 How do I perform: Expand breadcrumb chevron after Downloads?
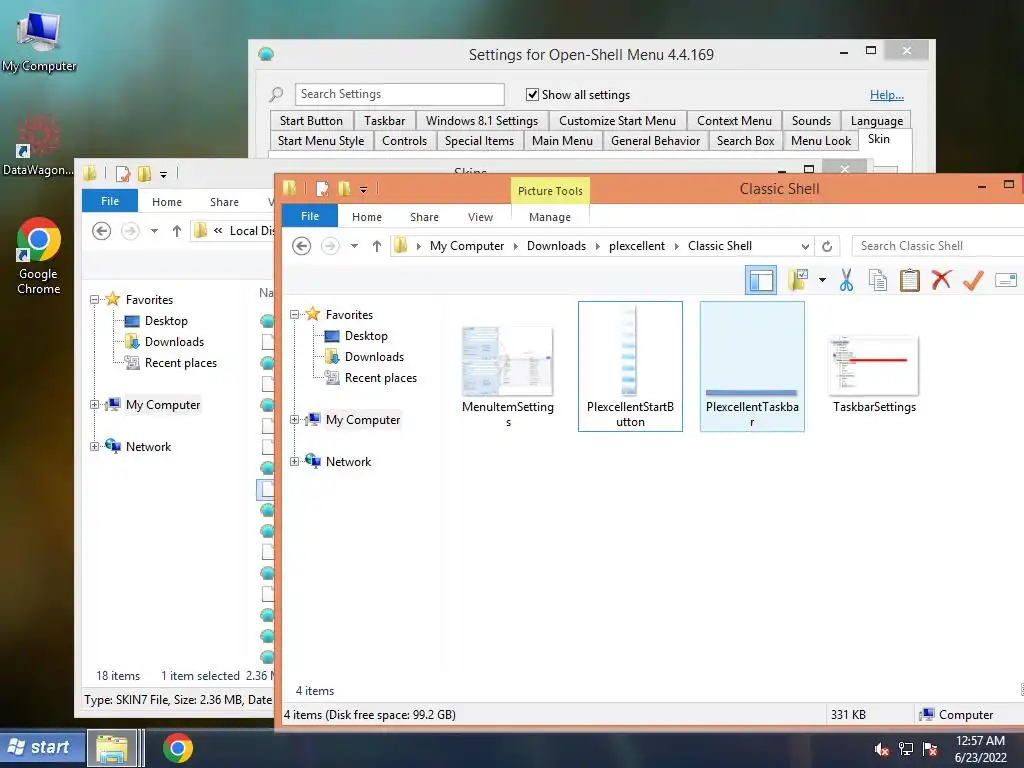[x=598, y=246]
